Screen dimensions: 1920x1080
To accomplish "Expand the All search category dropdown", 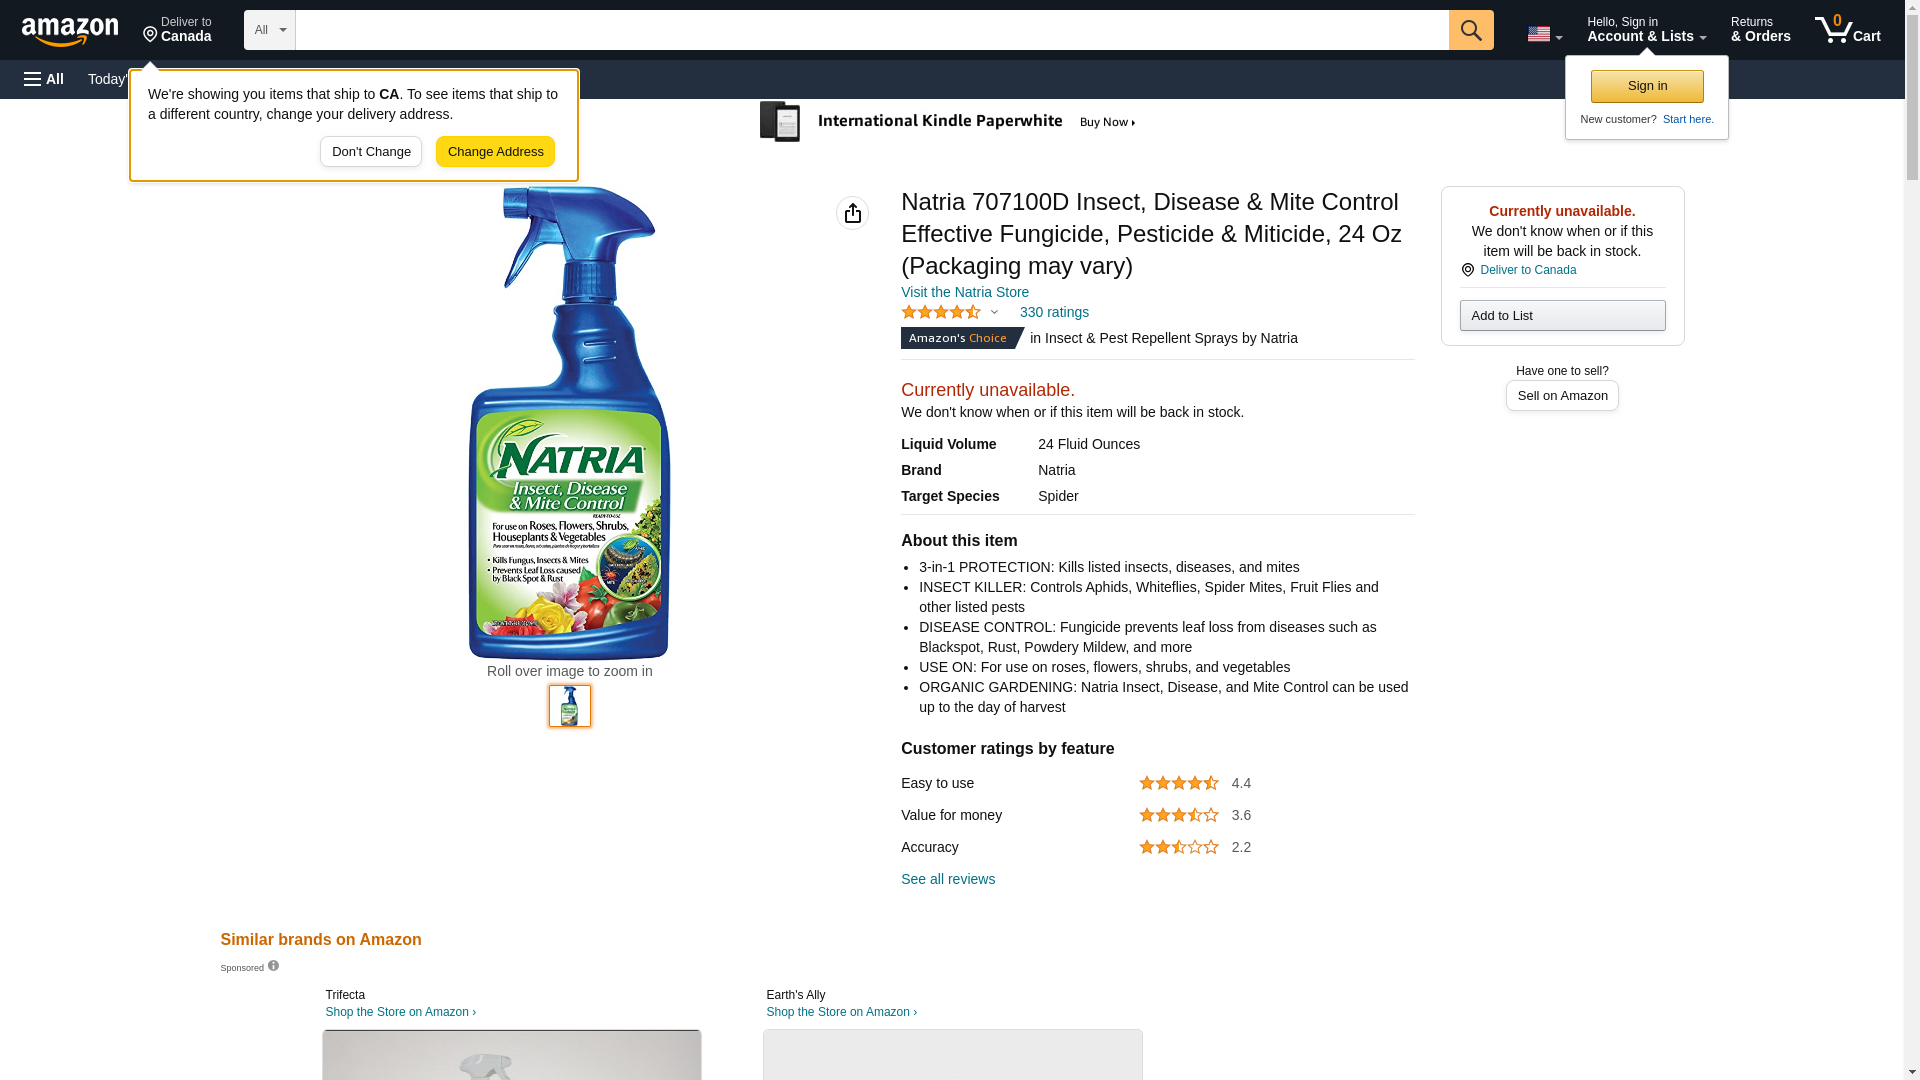I will [269, 30].
